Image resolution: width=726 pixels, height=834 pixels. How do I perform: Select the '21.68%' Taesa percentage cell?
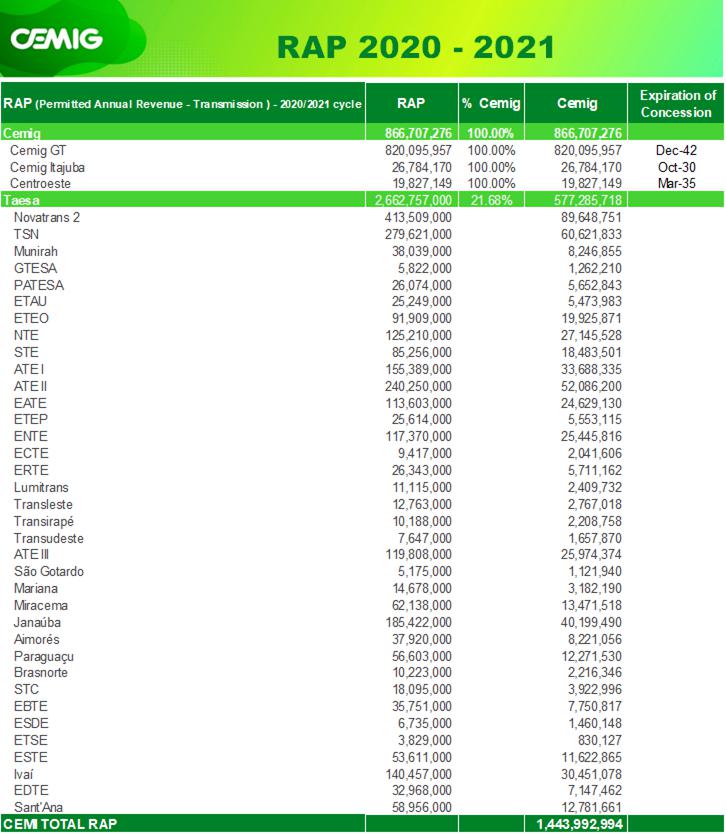pos(491,201)
